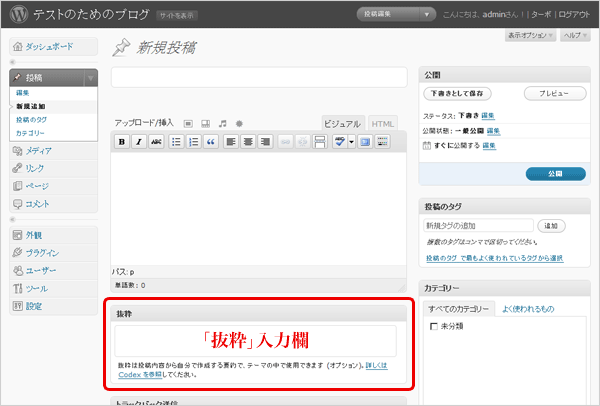Edit 公開状態 via 編集 link
Viewport: 600px width, 406px height.
pos(494,131)
